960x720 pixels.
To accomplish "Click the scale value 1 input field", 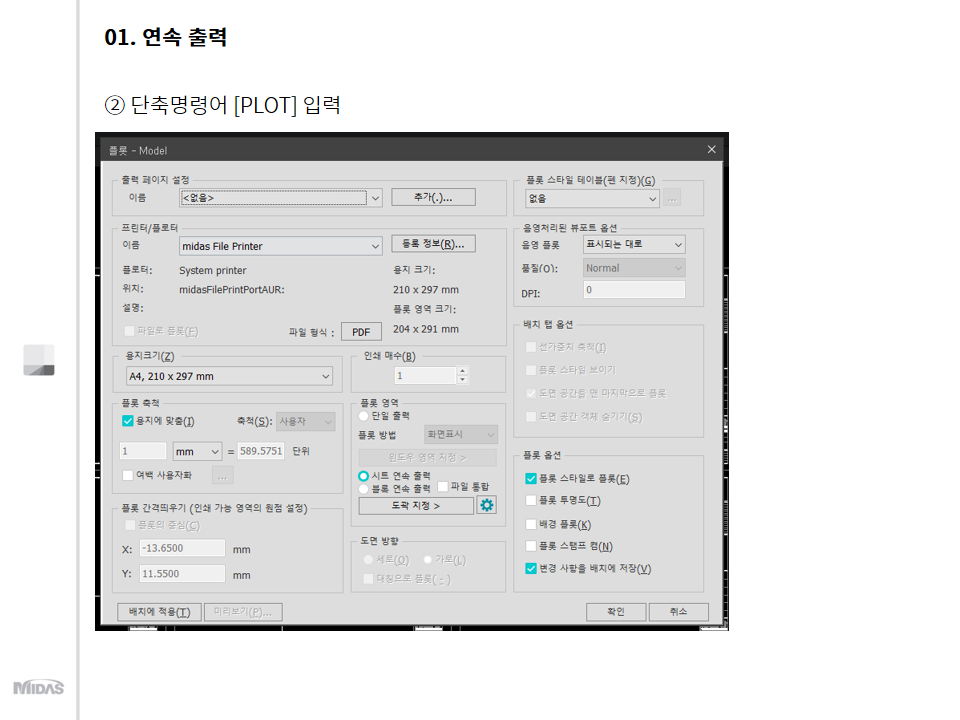I will click(x=143, y=451).
